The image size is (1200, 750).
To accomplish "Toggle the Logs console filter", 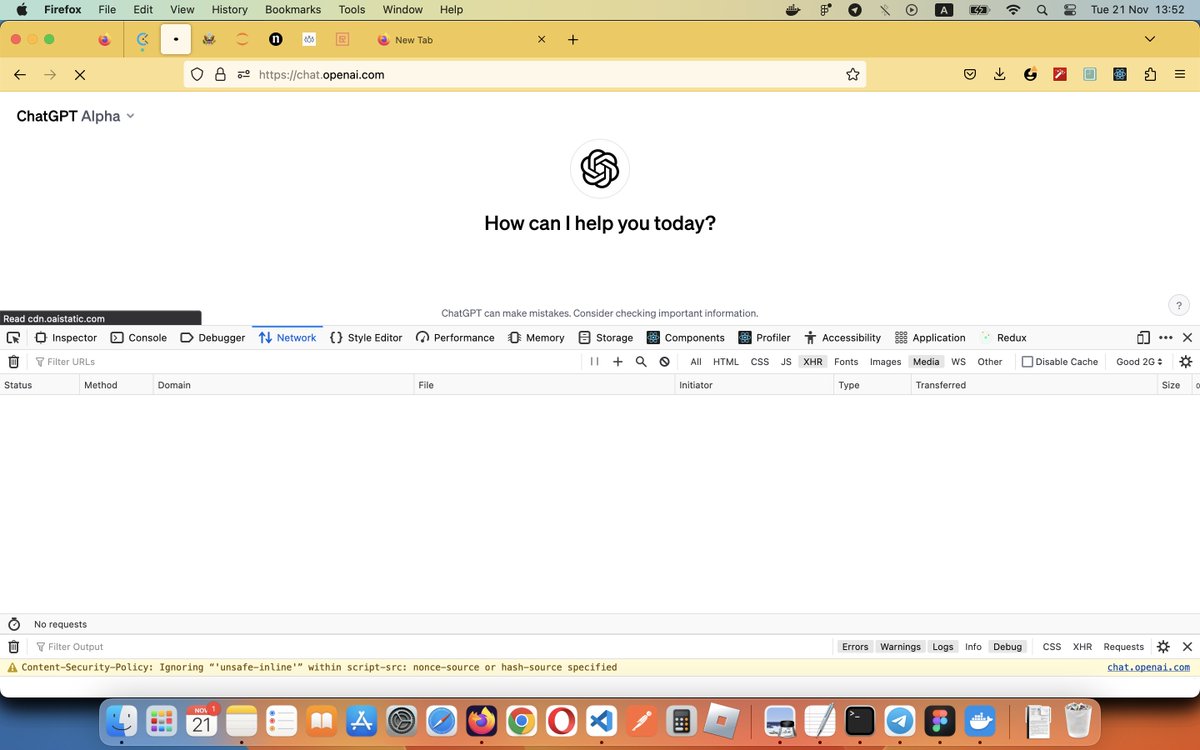I will tap(943, 647).
